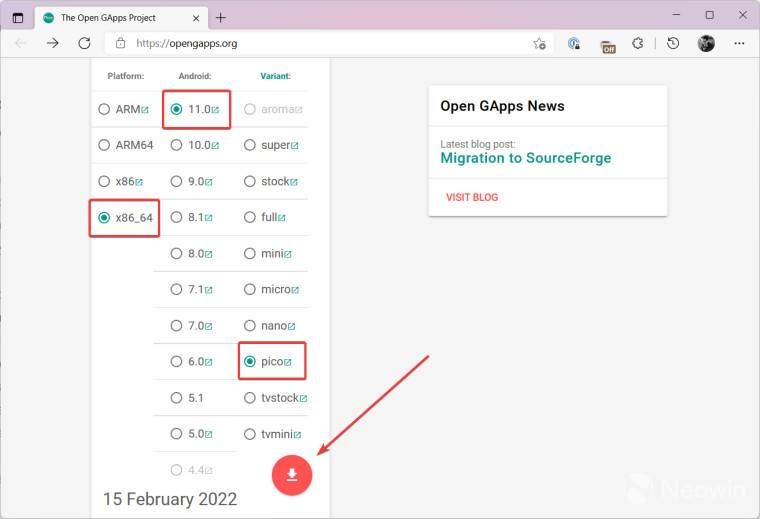Choose Android 8.1 radio button
Viewport: 760px width, 519px height.
(176, 217)
